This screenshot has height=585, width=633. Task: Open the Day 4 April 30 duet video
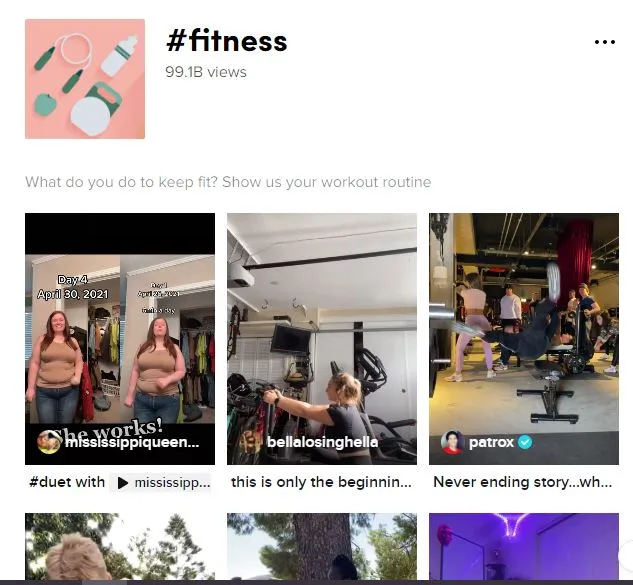coord(120,339)
